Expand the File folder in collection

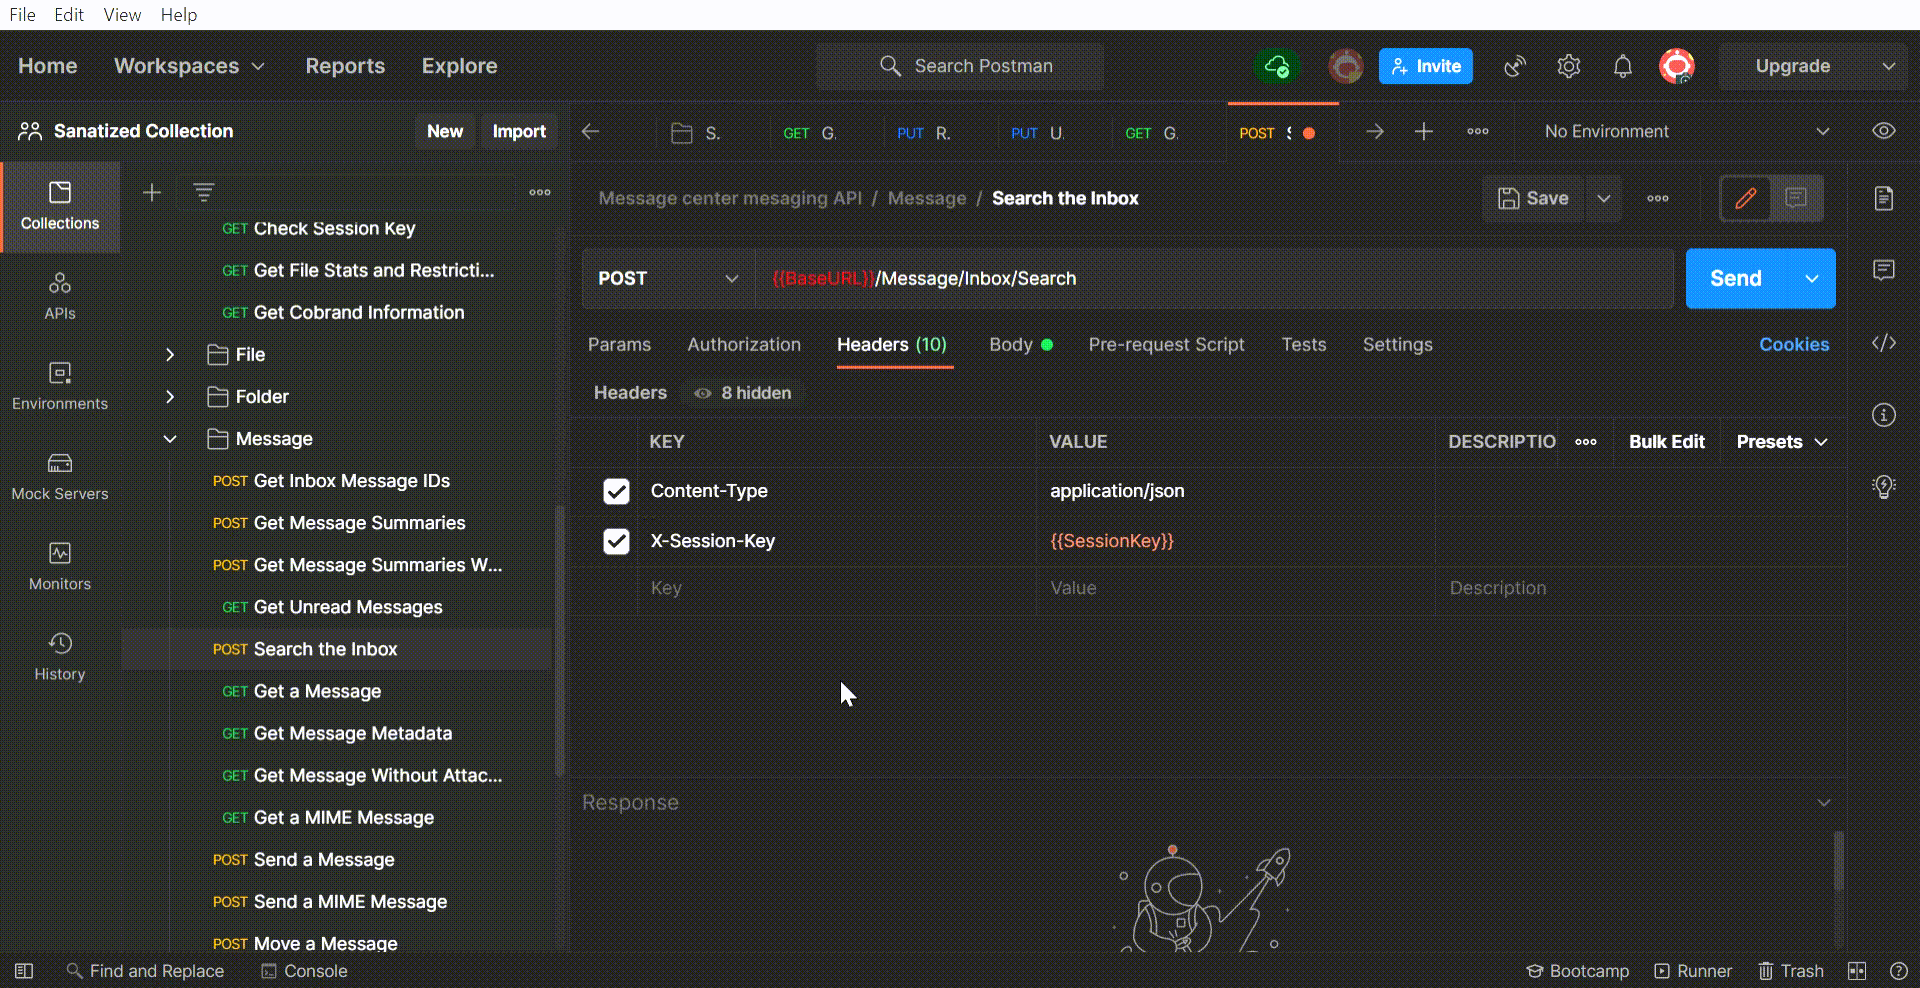point(170,355)
